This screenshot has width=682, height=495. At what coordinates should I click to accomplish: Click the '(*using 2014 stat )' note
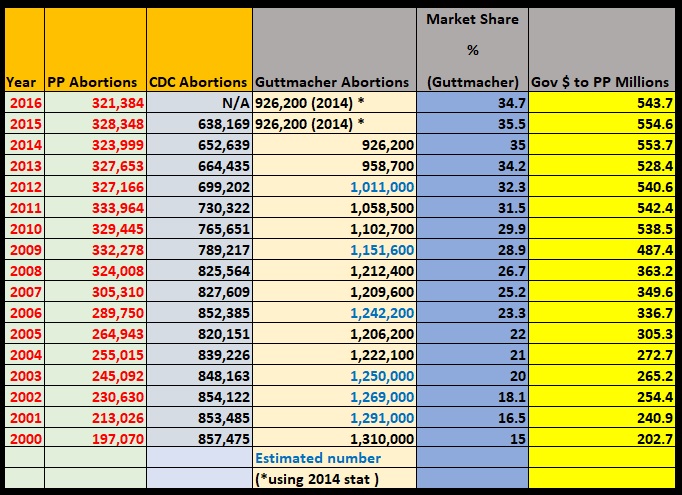point(317,479)
